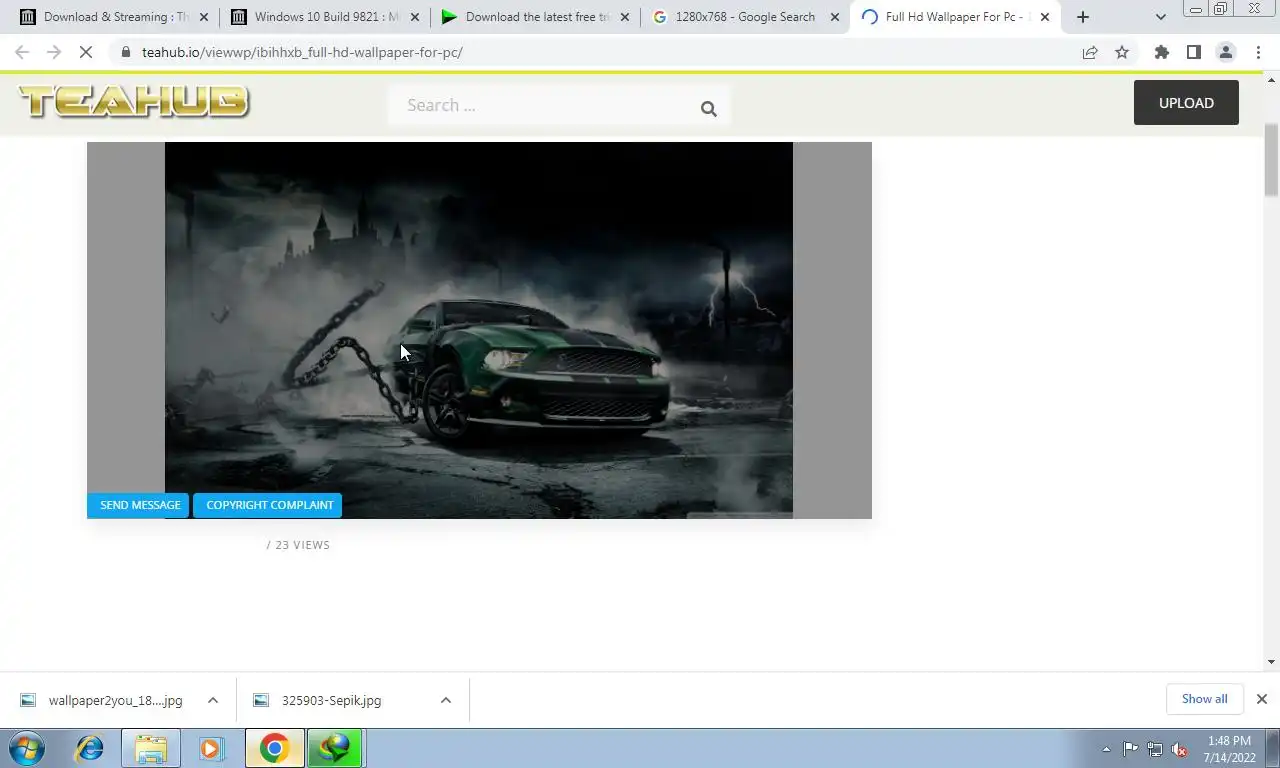Show hidden system tray icons

coord(1106,749)
